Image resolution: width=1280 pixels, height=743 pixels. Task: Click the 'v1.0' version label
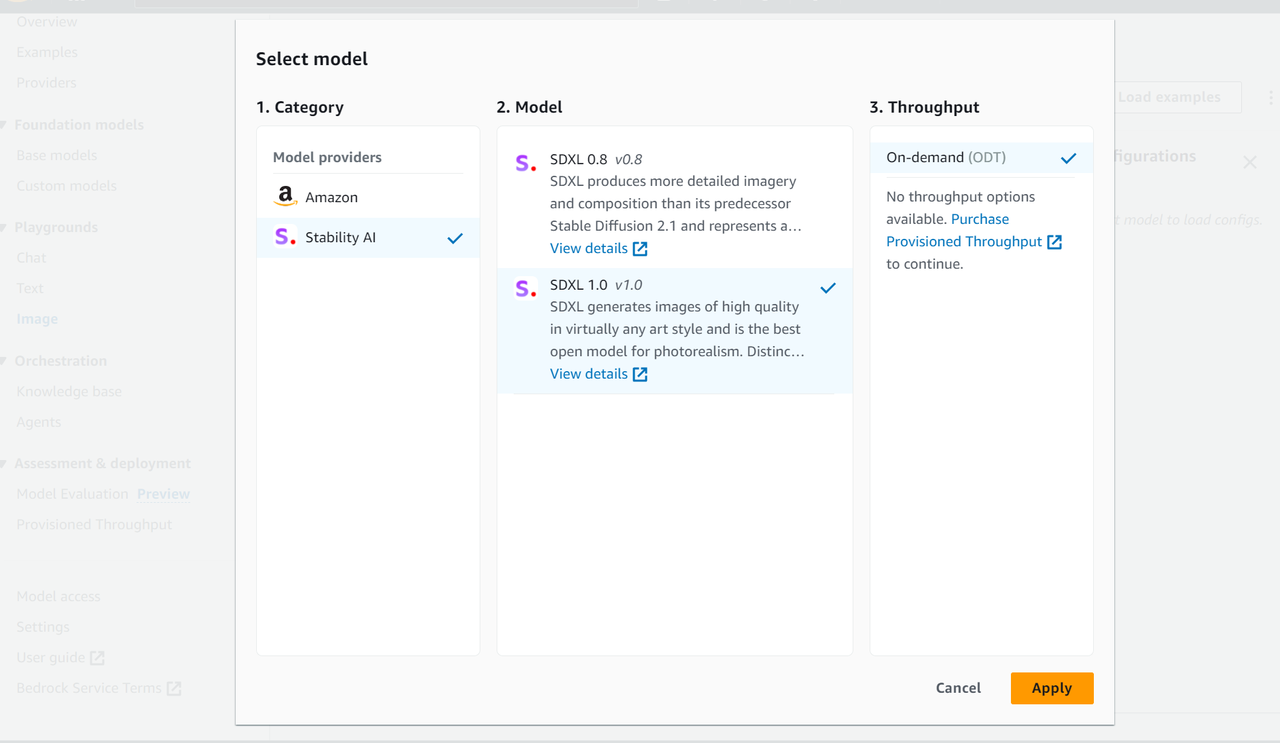(628, 285)
